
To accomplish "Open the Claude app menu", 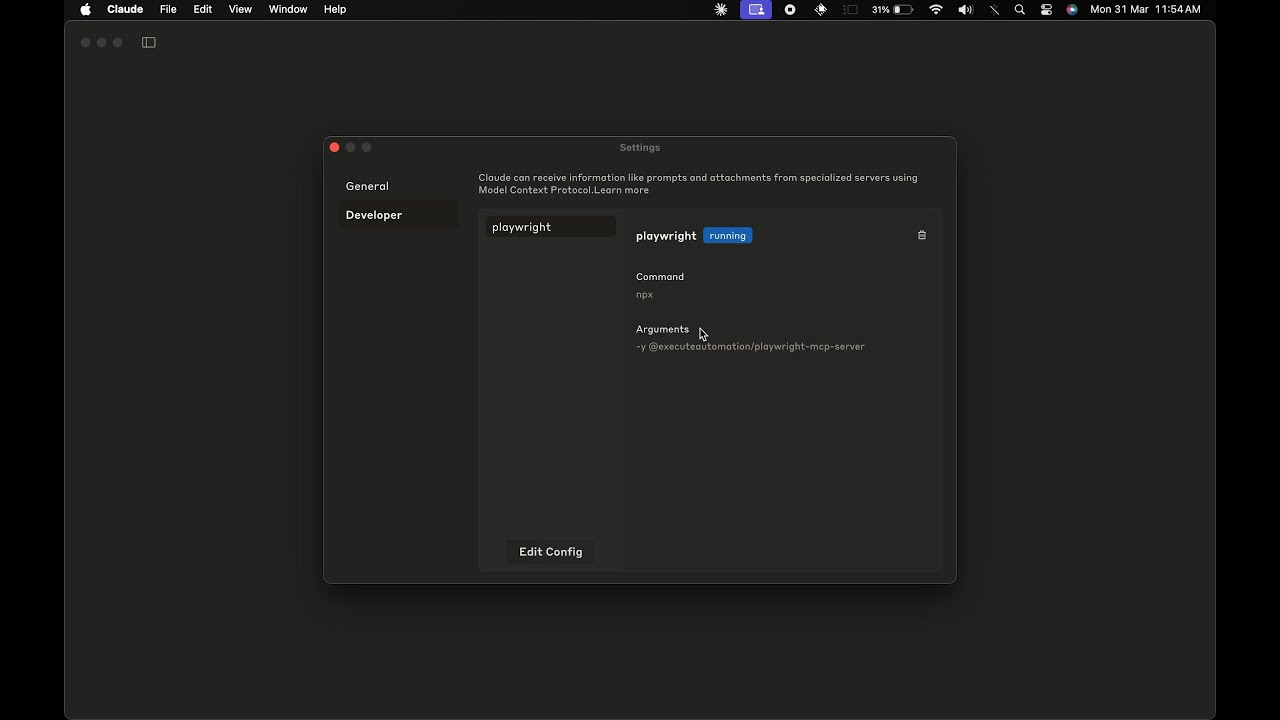I will click(125, 9).
